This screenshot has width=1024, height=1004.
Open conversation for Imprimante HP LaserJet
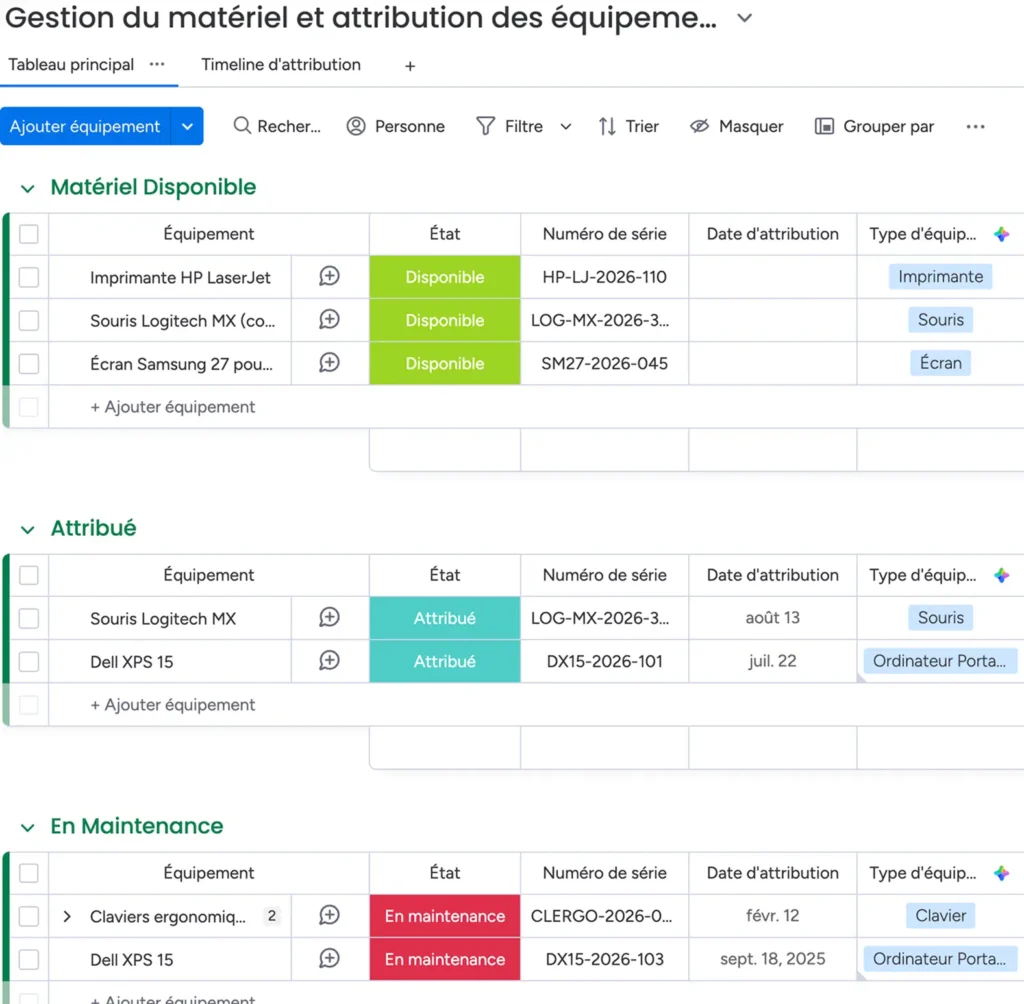329,276
